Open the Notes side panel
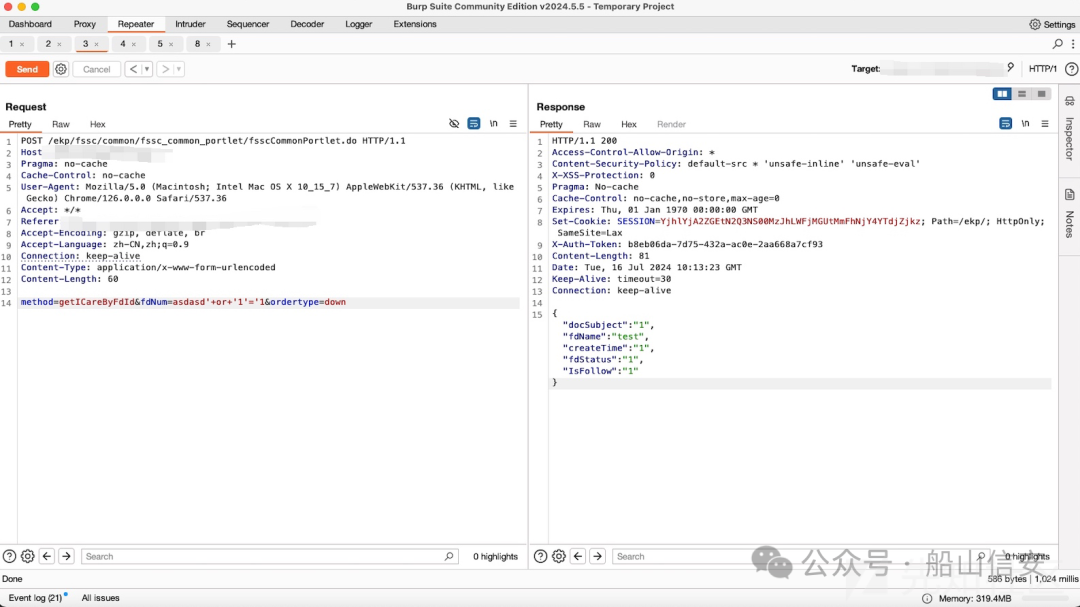1080x607 pixels. (1069, 214)
